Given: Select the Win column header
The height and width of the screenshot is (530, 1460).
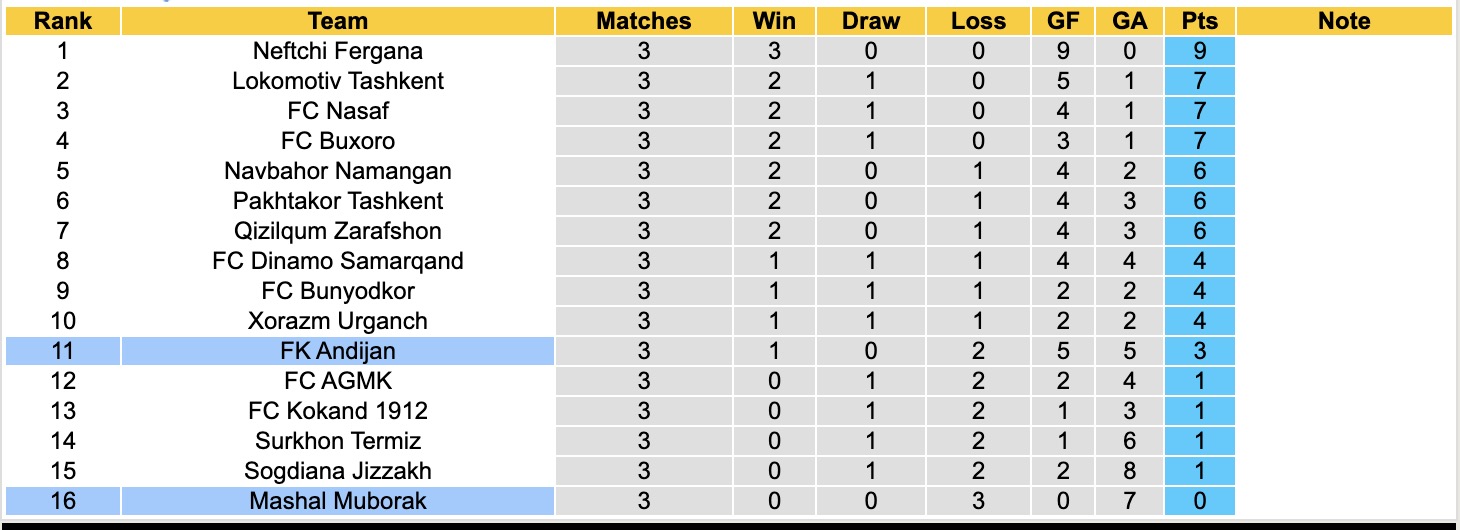Looking at the screenshot, I should (x=774, y=21).
